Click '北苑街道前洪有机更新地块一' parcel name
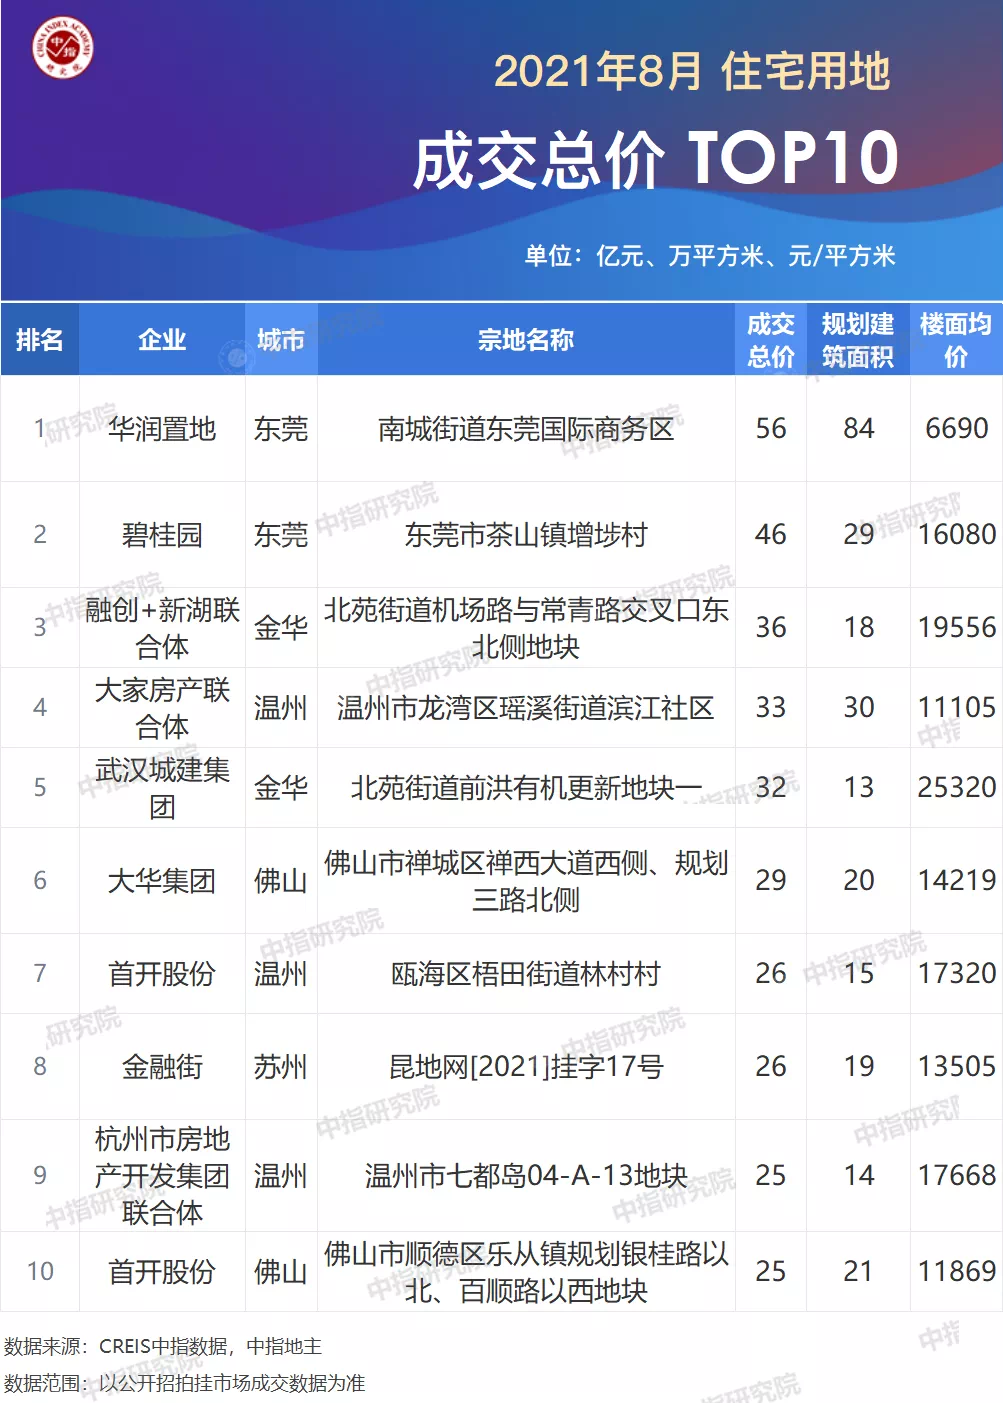The image size is (1003, 1403). pyautogui.click(x=526, y=788)
